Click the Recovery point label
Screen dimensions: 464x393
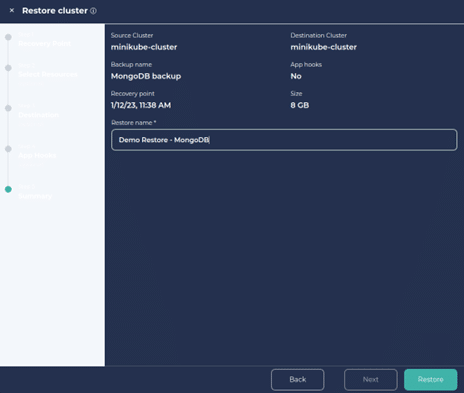pos(133,94)
